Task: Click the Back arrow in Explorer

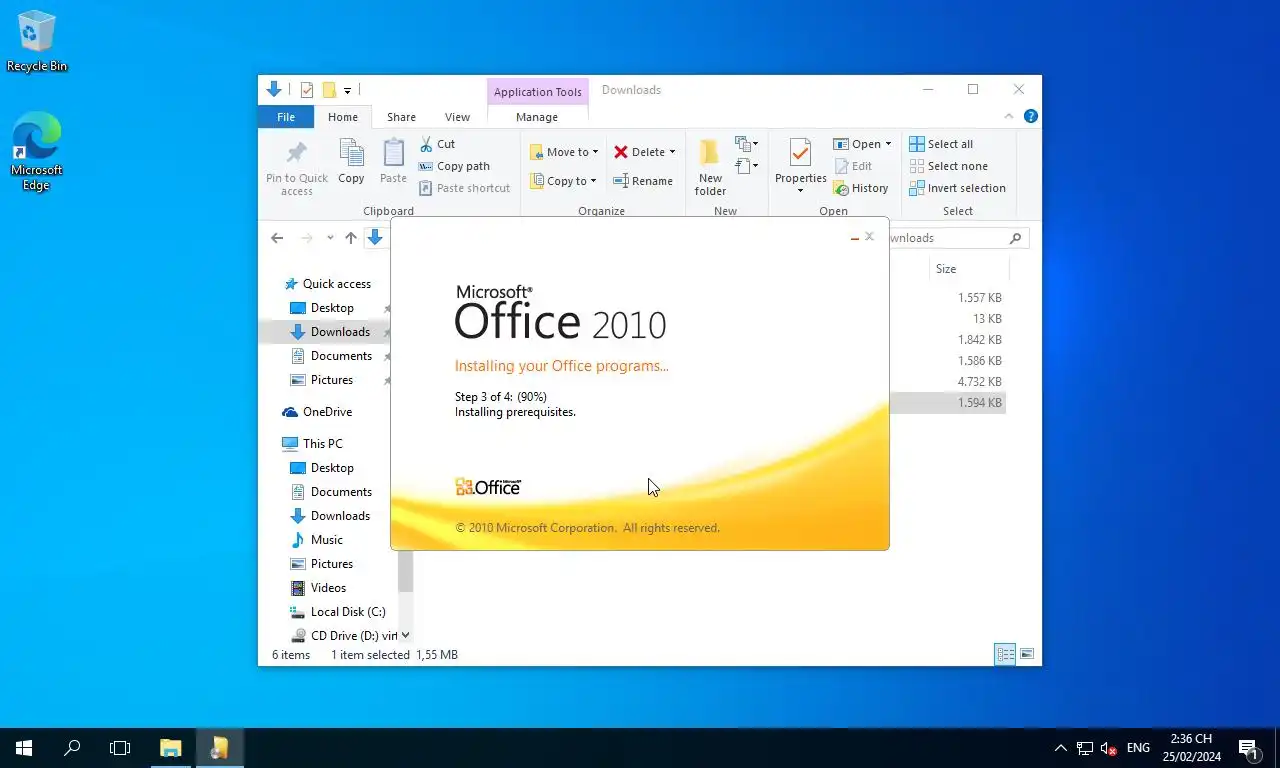Action: [277, 238]
